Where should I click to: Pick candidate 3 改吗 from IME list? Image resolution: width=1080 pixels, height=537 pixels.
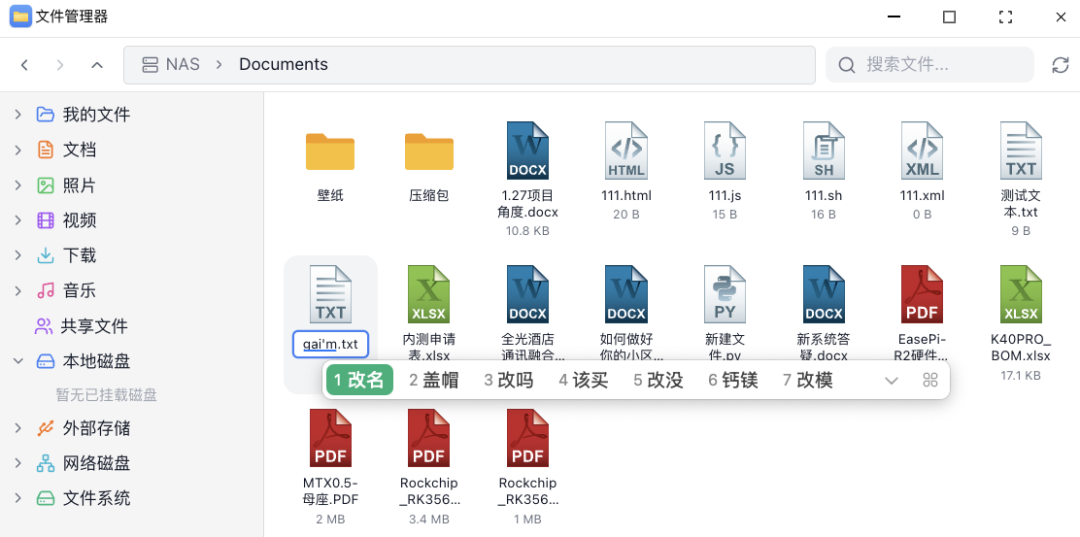pyautogui.click(x=508, y=380)
